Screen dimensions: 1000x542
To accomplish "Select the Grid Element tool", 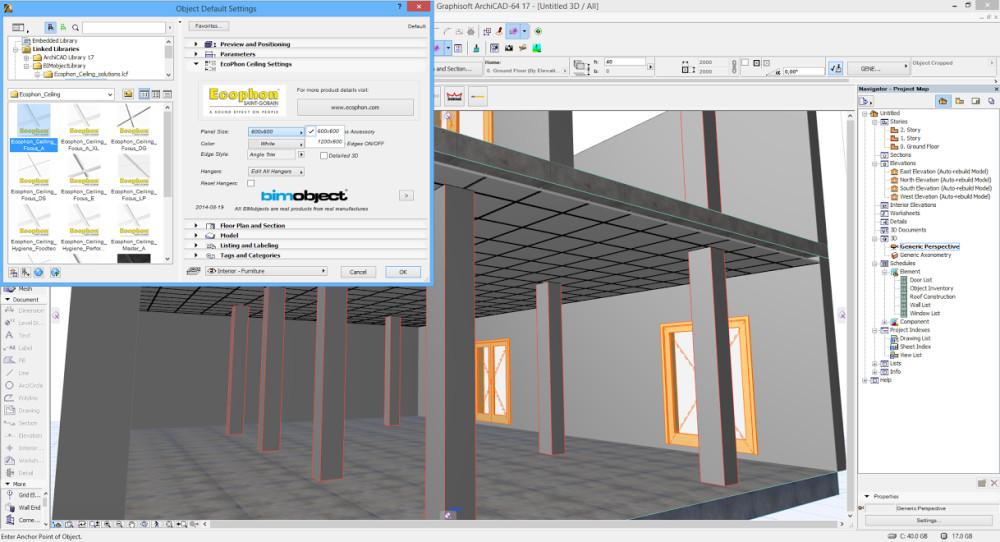I will (23, 495).
